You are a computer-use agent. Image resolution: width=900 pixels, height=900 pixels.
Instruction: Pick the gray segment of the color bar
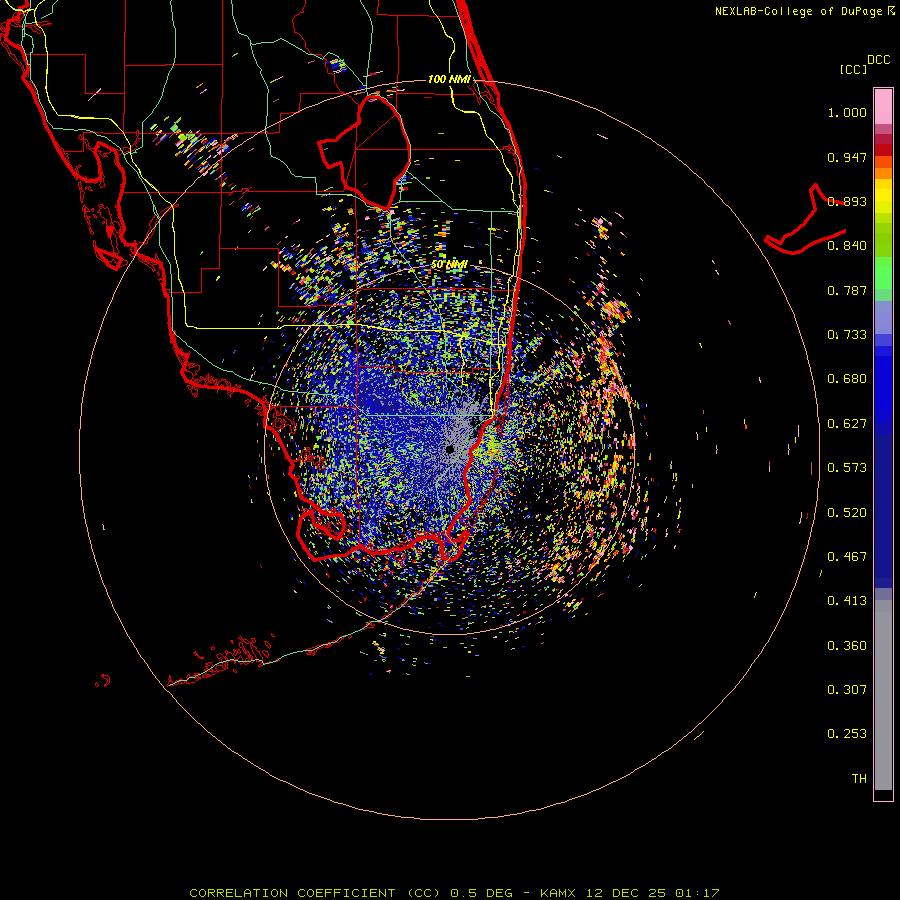[x=883, y=695]
